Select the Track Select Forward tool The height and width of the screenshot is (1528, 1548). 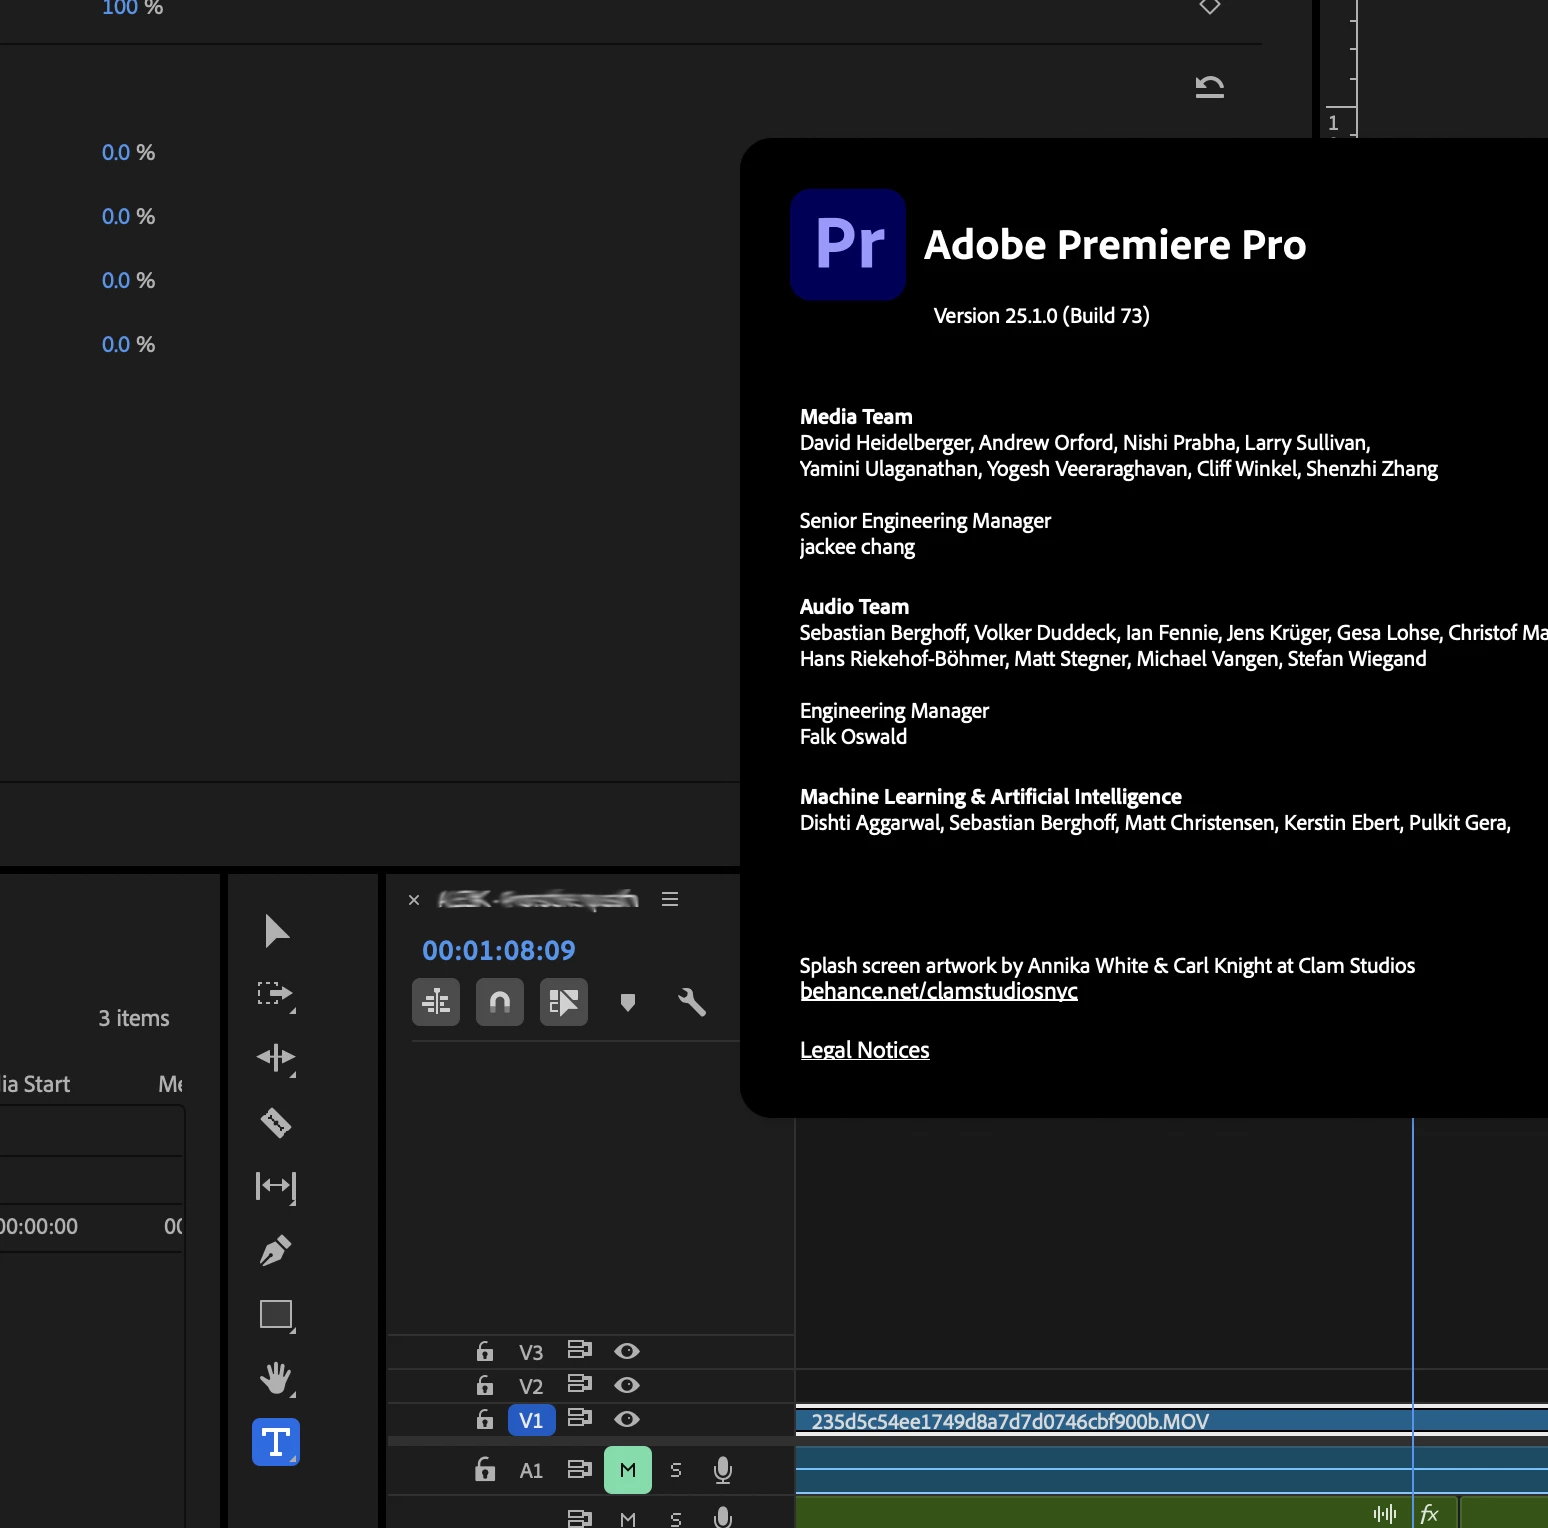276,995
